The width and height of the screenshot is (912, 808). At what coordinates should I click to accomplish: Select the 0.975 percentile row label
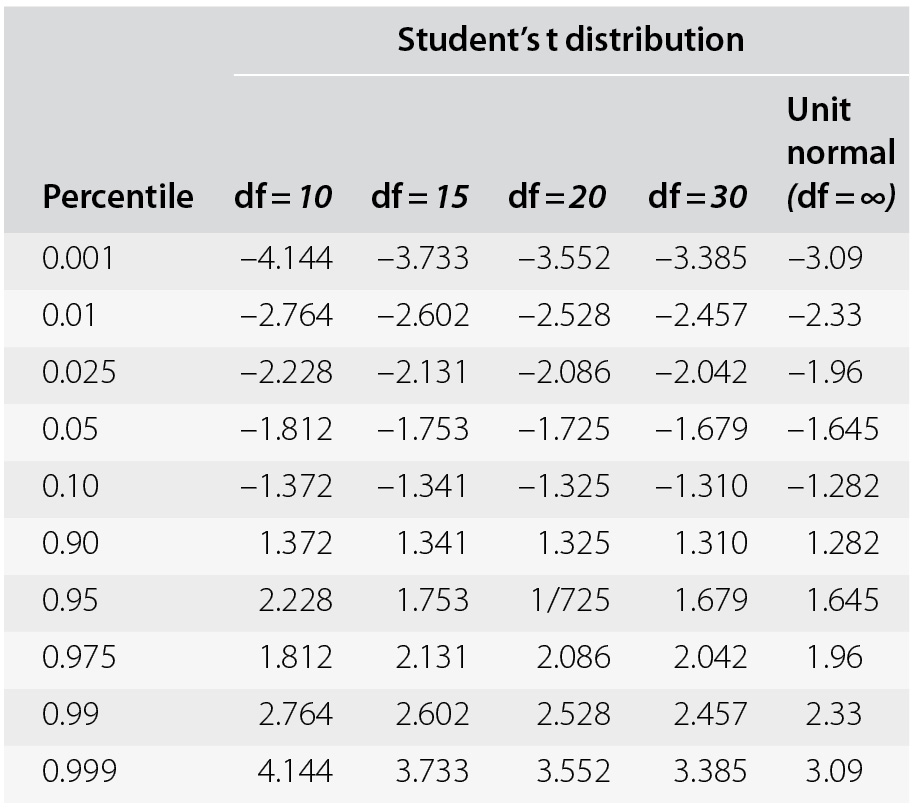pyautogui.click(x=79, y=657)
